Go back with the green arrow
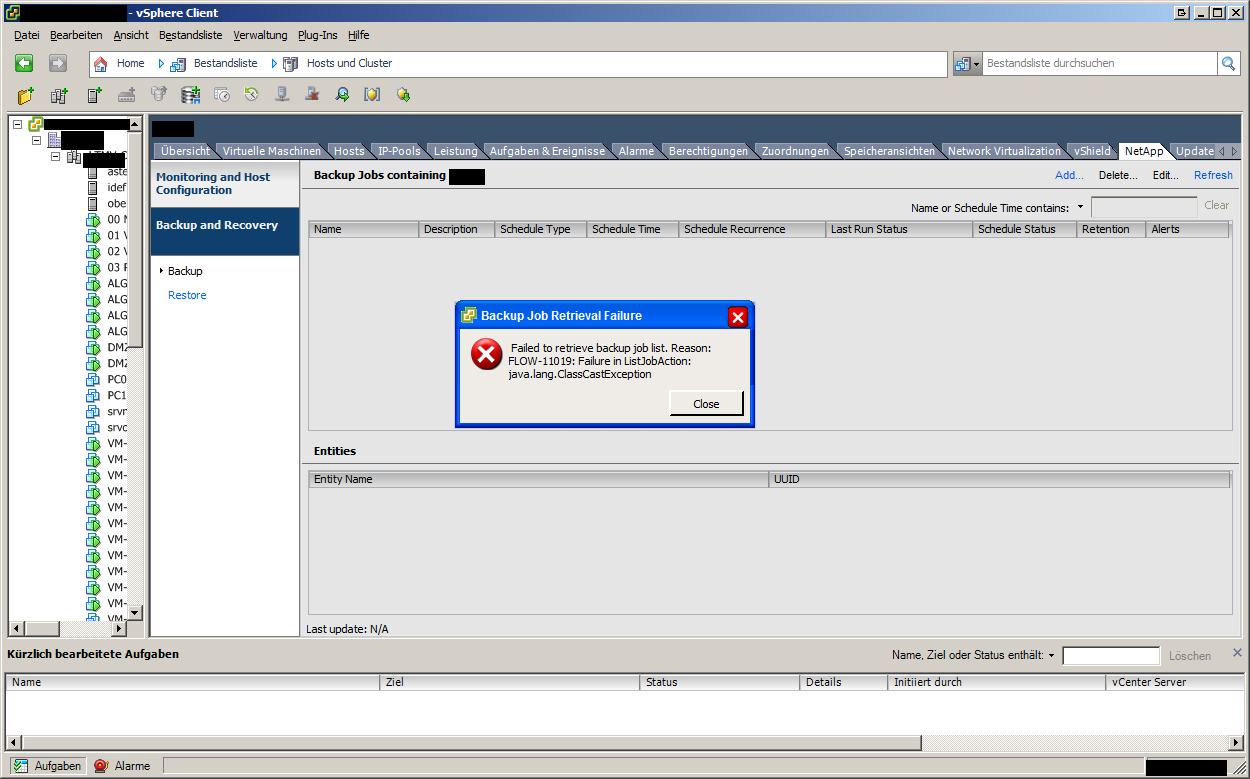 pyautogui.click(x=24, y=63)
